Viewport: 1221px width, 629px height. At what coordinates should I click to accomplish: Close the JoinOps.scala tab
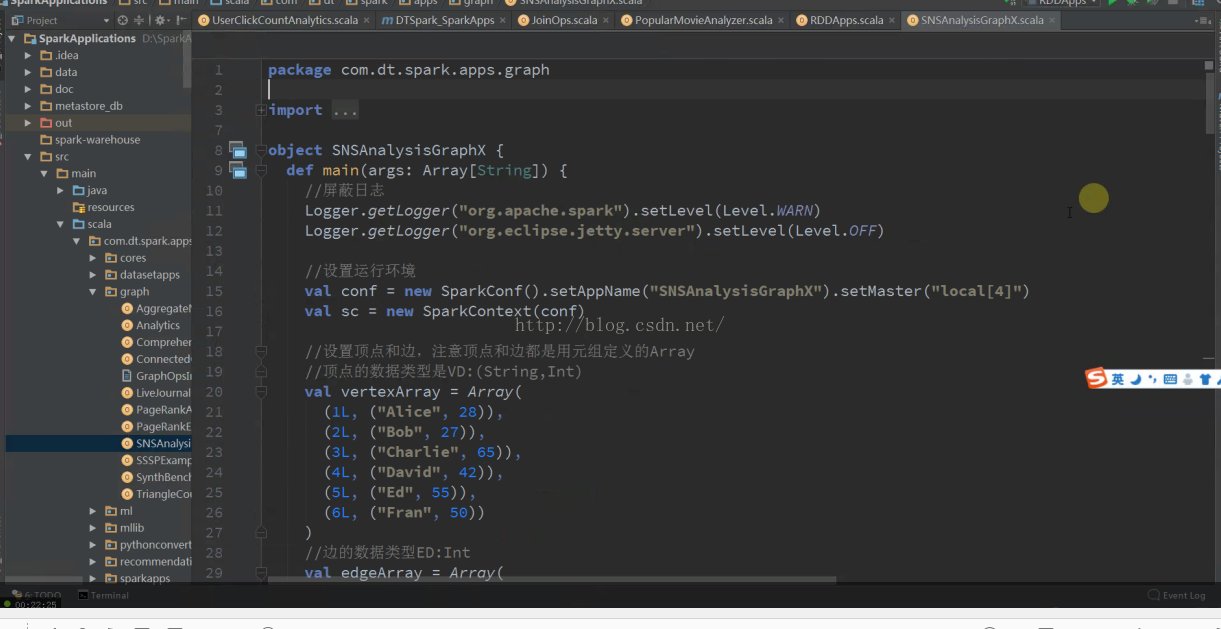(605, 20)
